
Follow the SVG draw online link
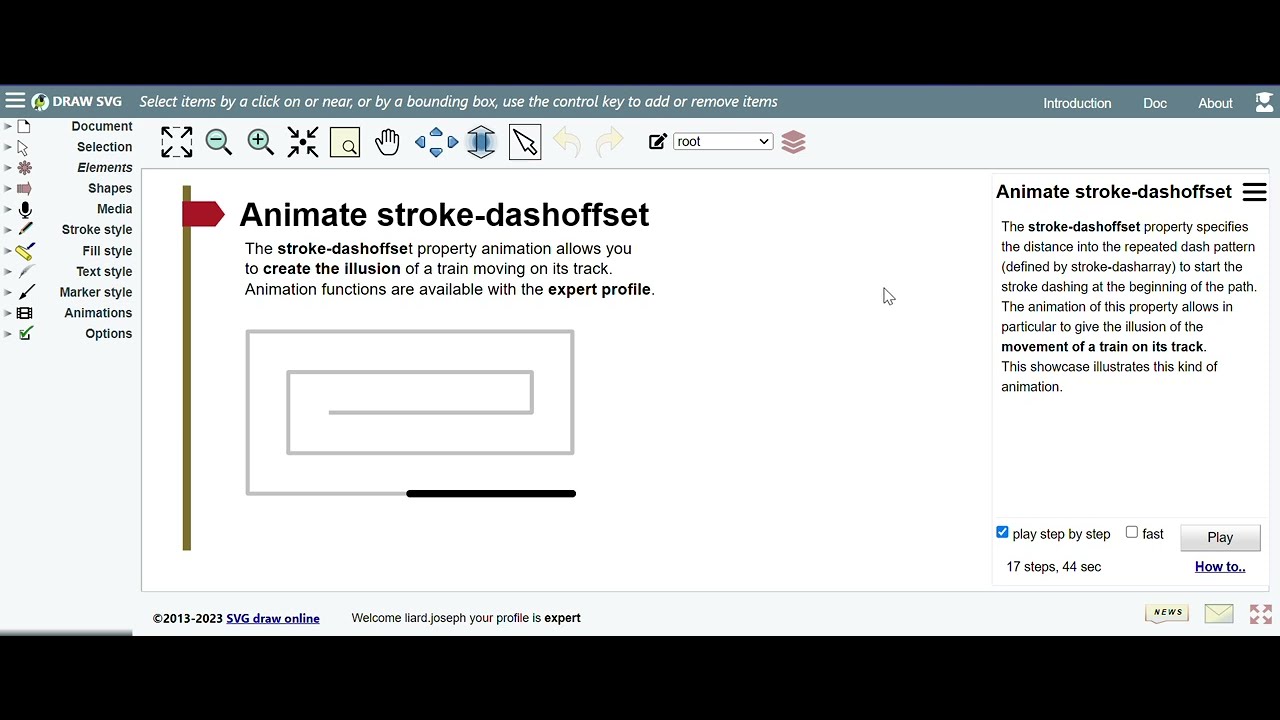[x=273, y=618]
